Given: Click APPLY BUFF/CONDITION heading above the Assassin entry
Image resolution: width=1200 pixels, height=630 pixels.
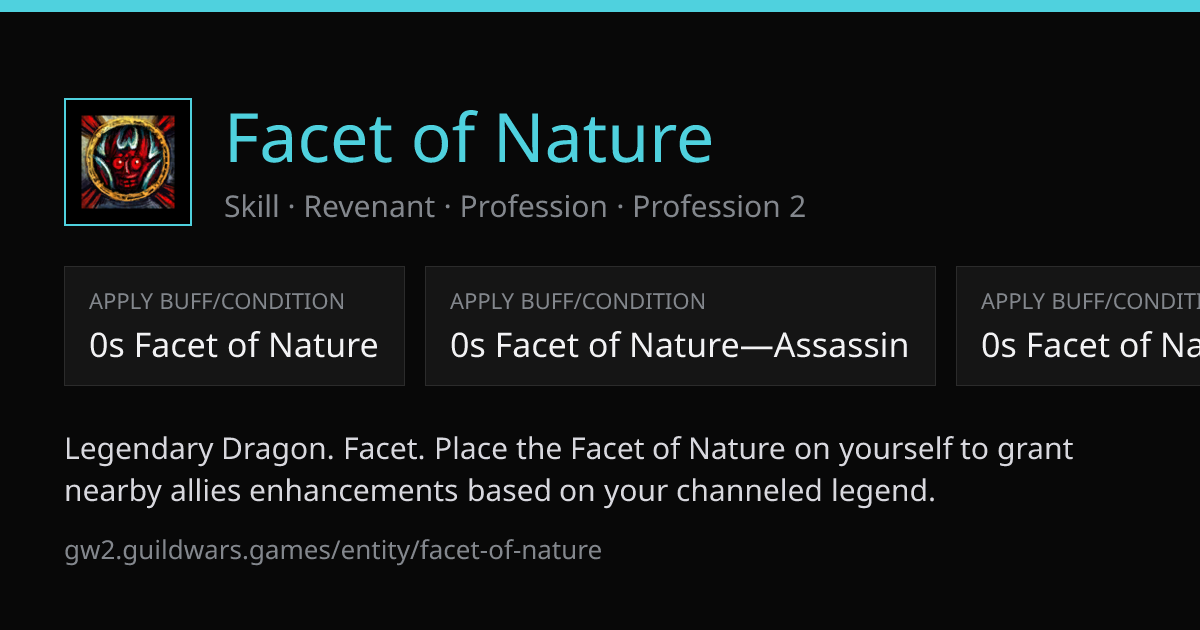Looking at the screenshot, I should pos(578,301).
